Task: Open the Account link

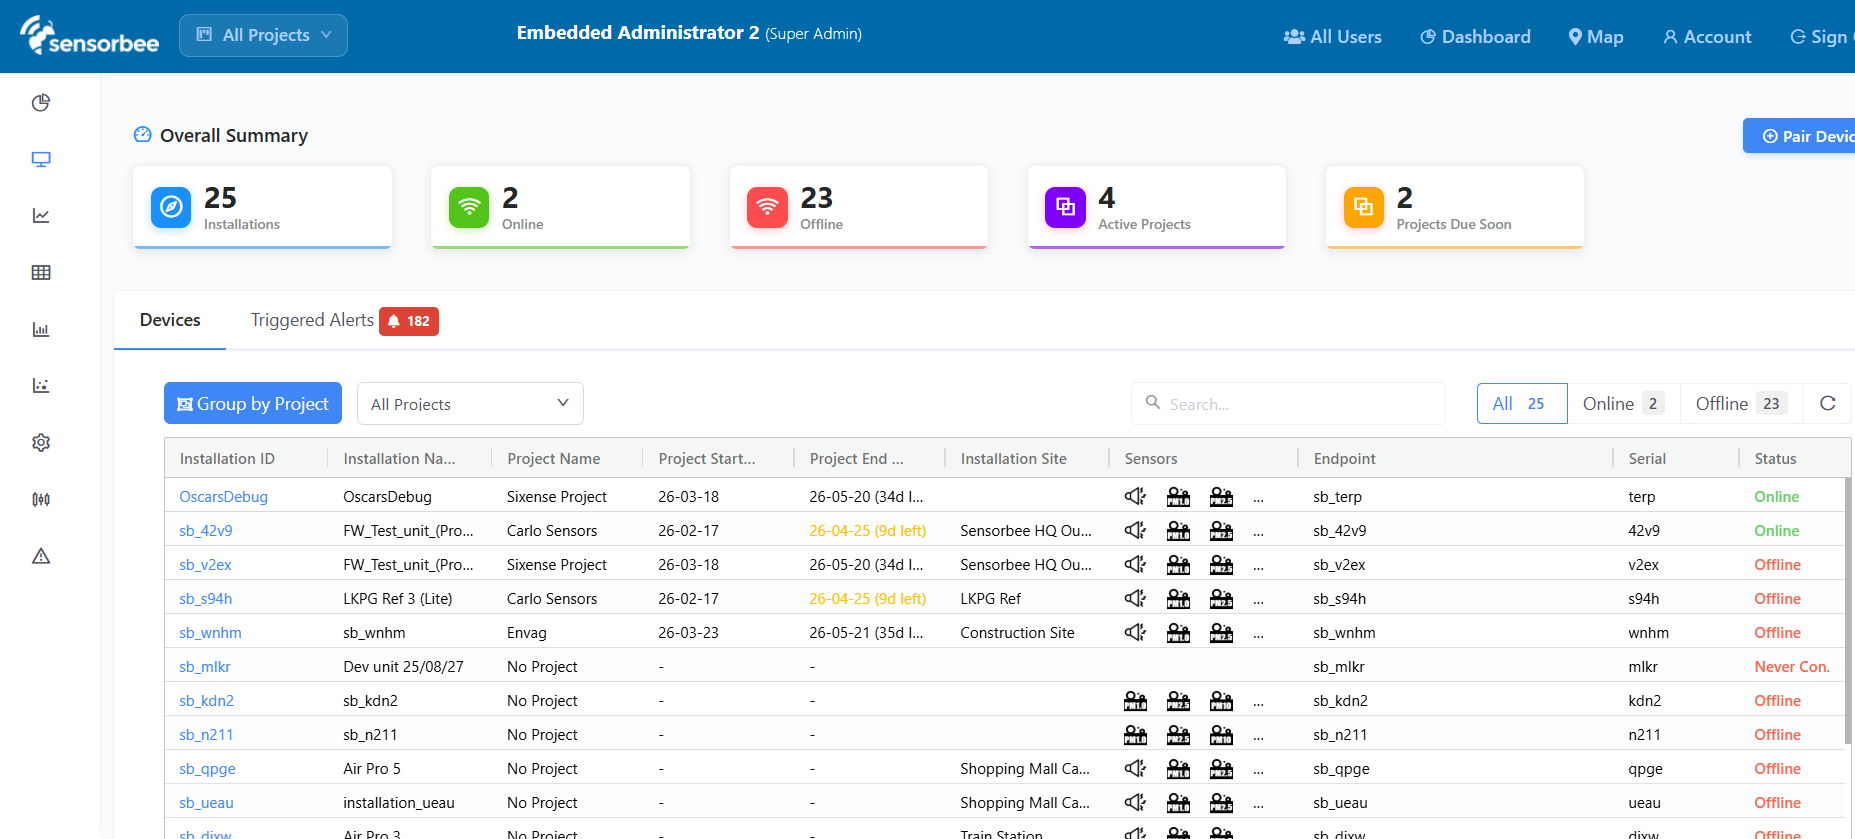Action: click(x=1707, y=37)
